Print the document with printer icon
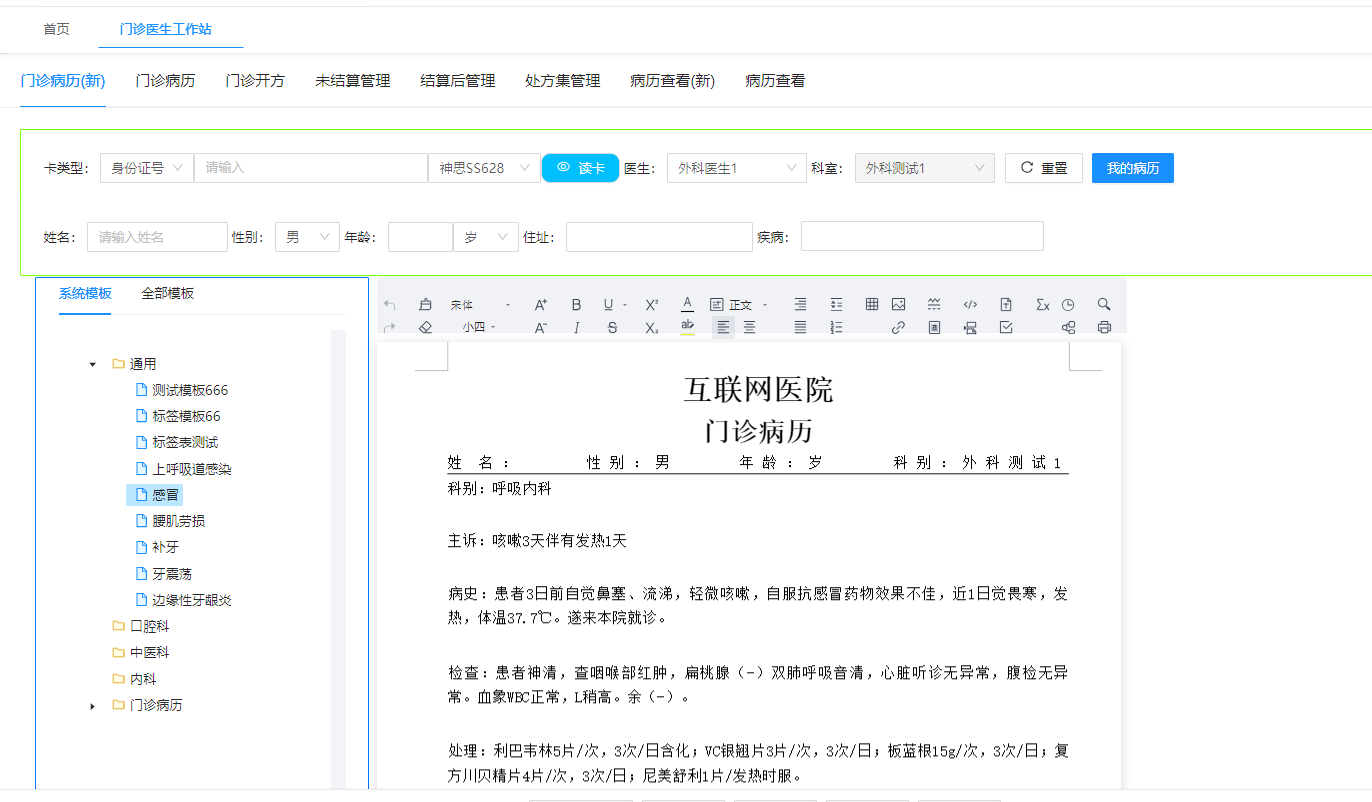 point(1104,327)
